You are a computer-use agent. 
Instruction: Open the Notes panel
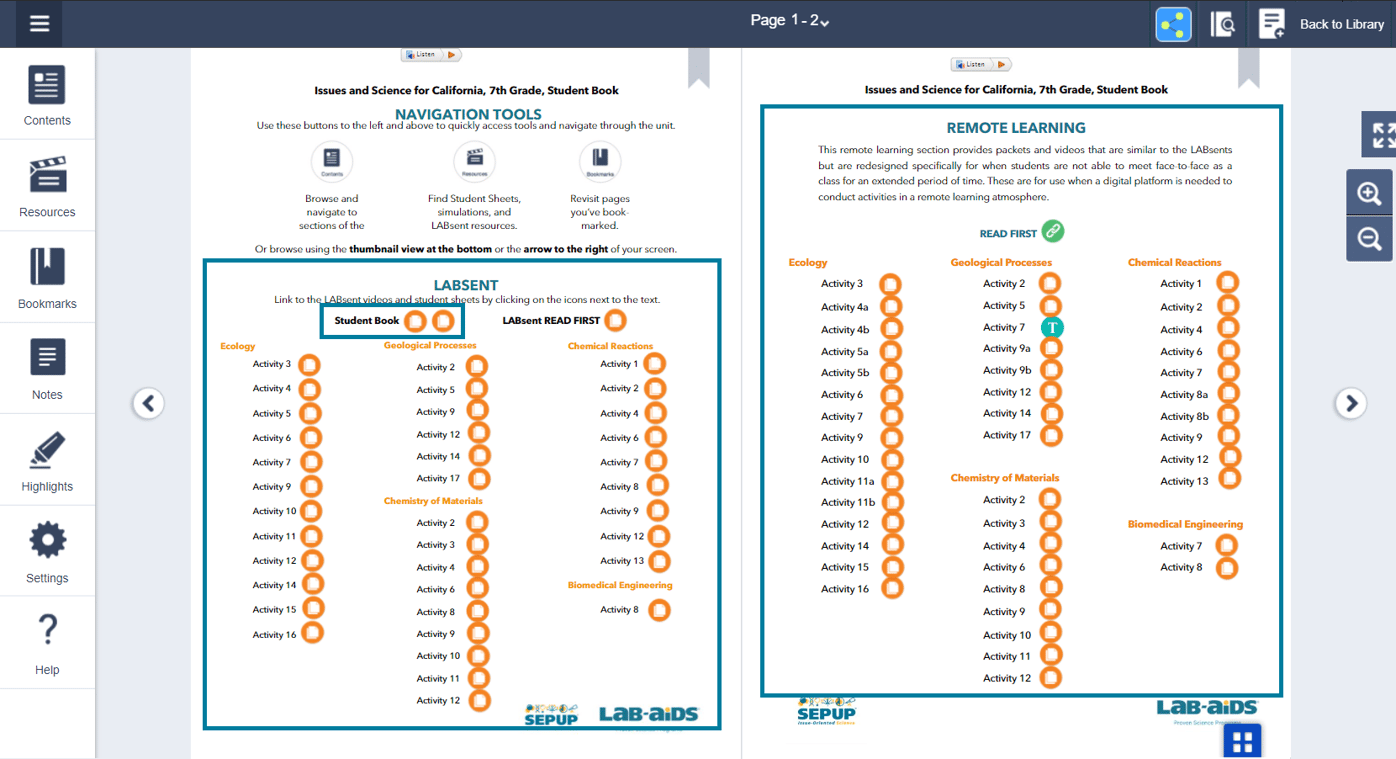pos(47,369)
